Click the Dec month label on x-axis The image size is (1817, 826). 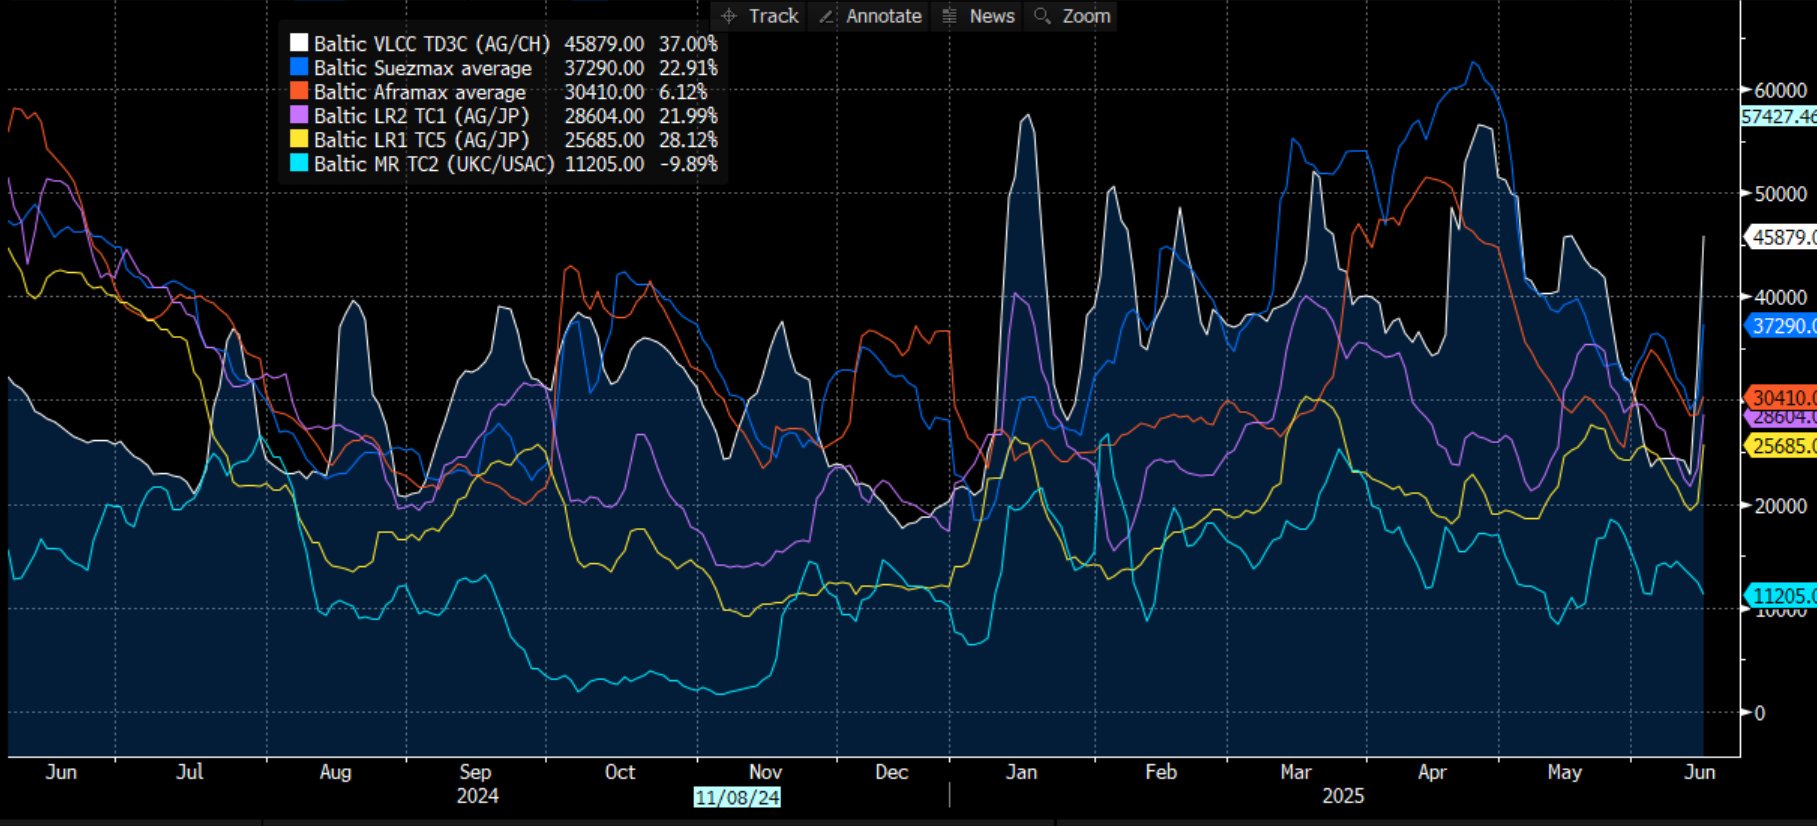891,772
